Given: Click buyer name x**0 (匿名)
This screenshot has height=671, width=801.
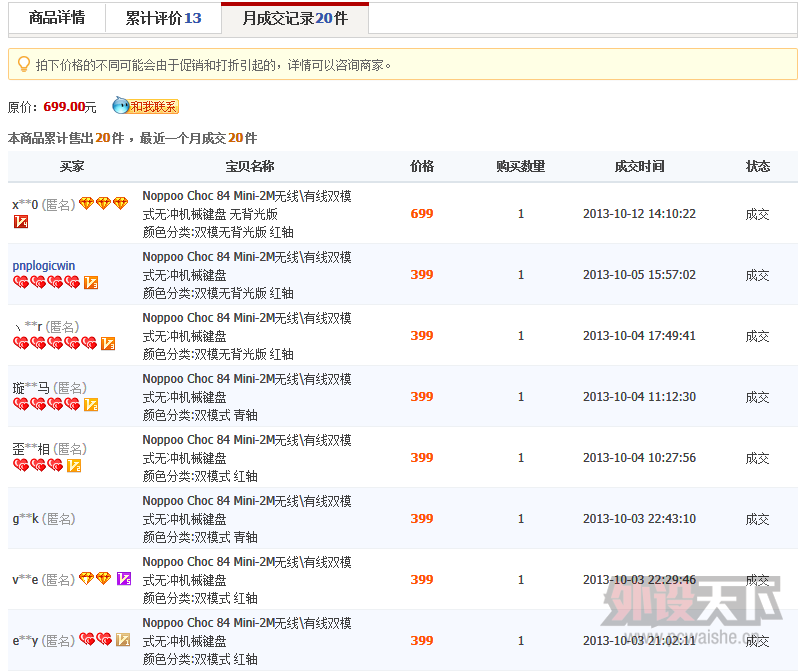Looking at the screenshot, I should click(44, 204).
